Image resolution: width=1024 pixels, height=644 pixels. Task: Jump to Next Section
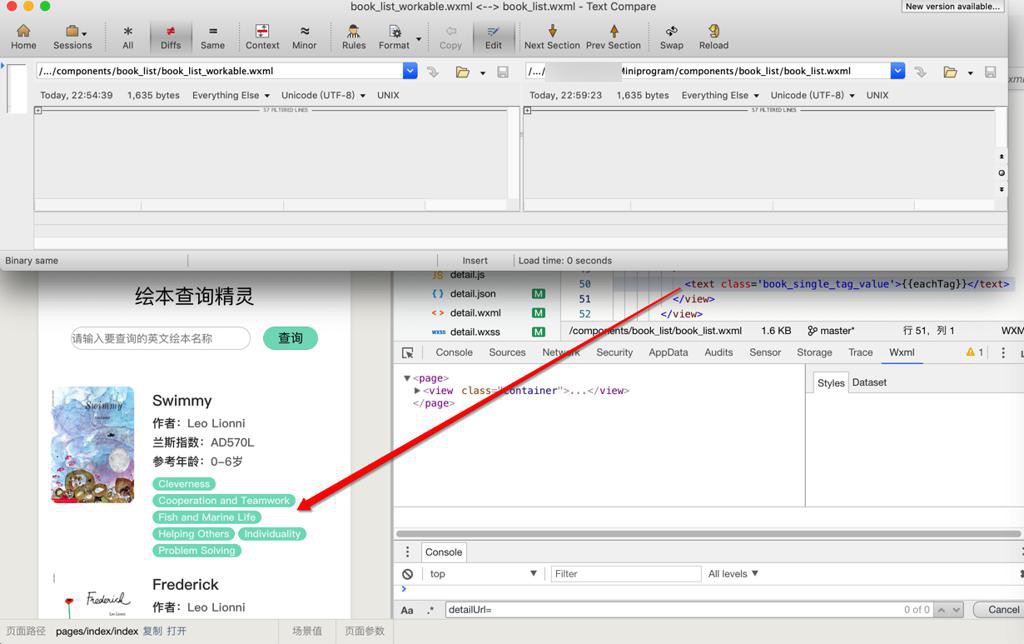(x=552, y=37)
